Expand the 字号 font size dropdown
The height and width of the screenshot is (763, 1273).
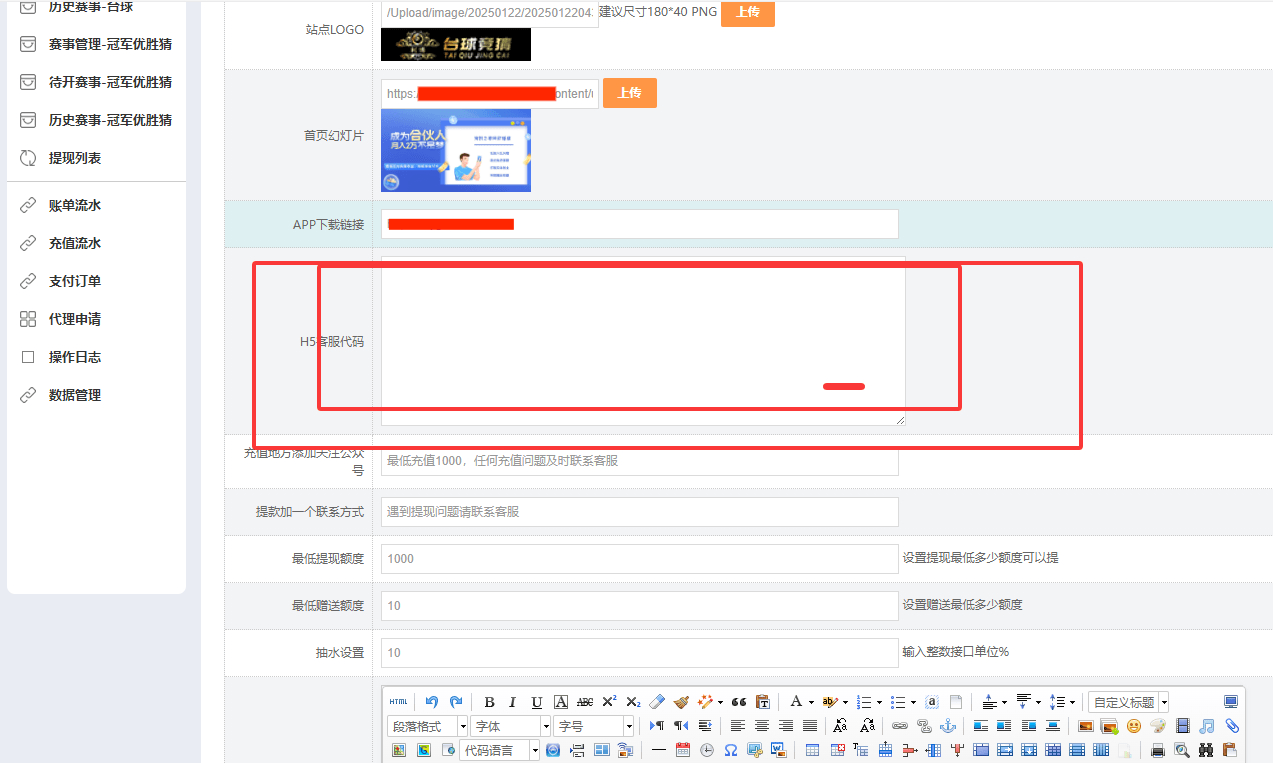click(594, 726)
